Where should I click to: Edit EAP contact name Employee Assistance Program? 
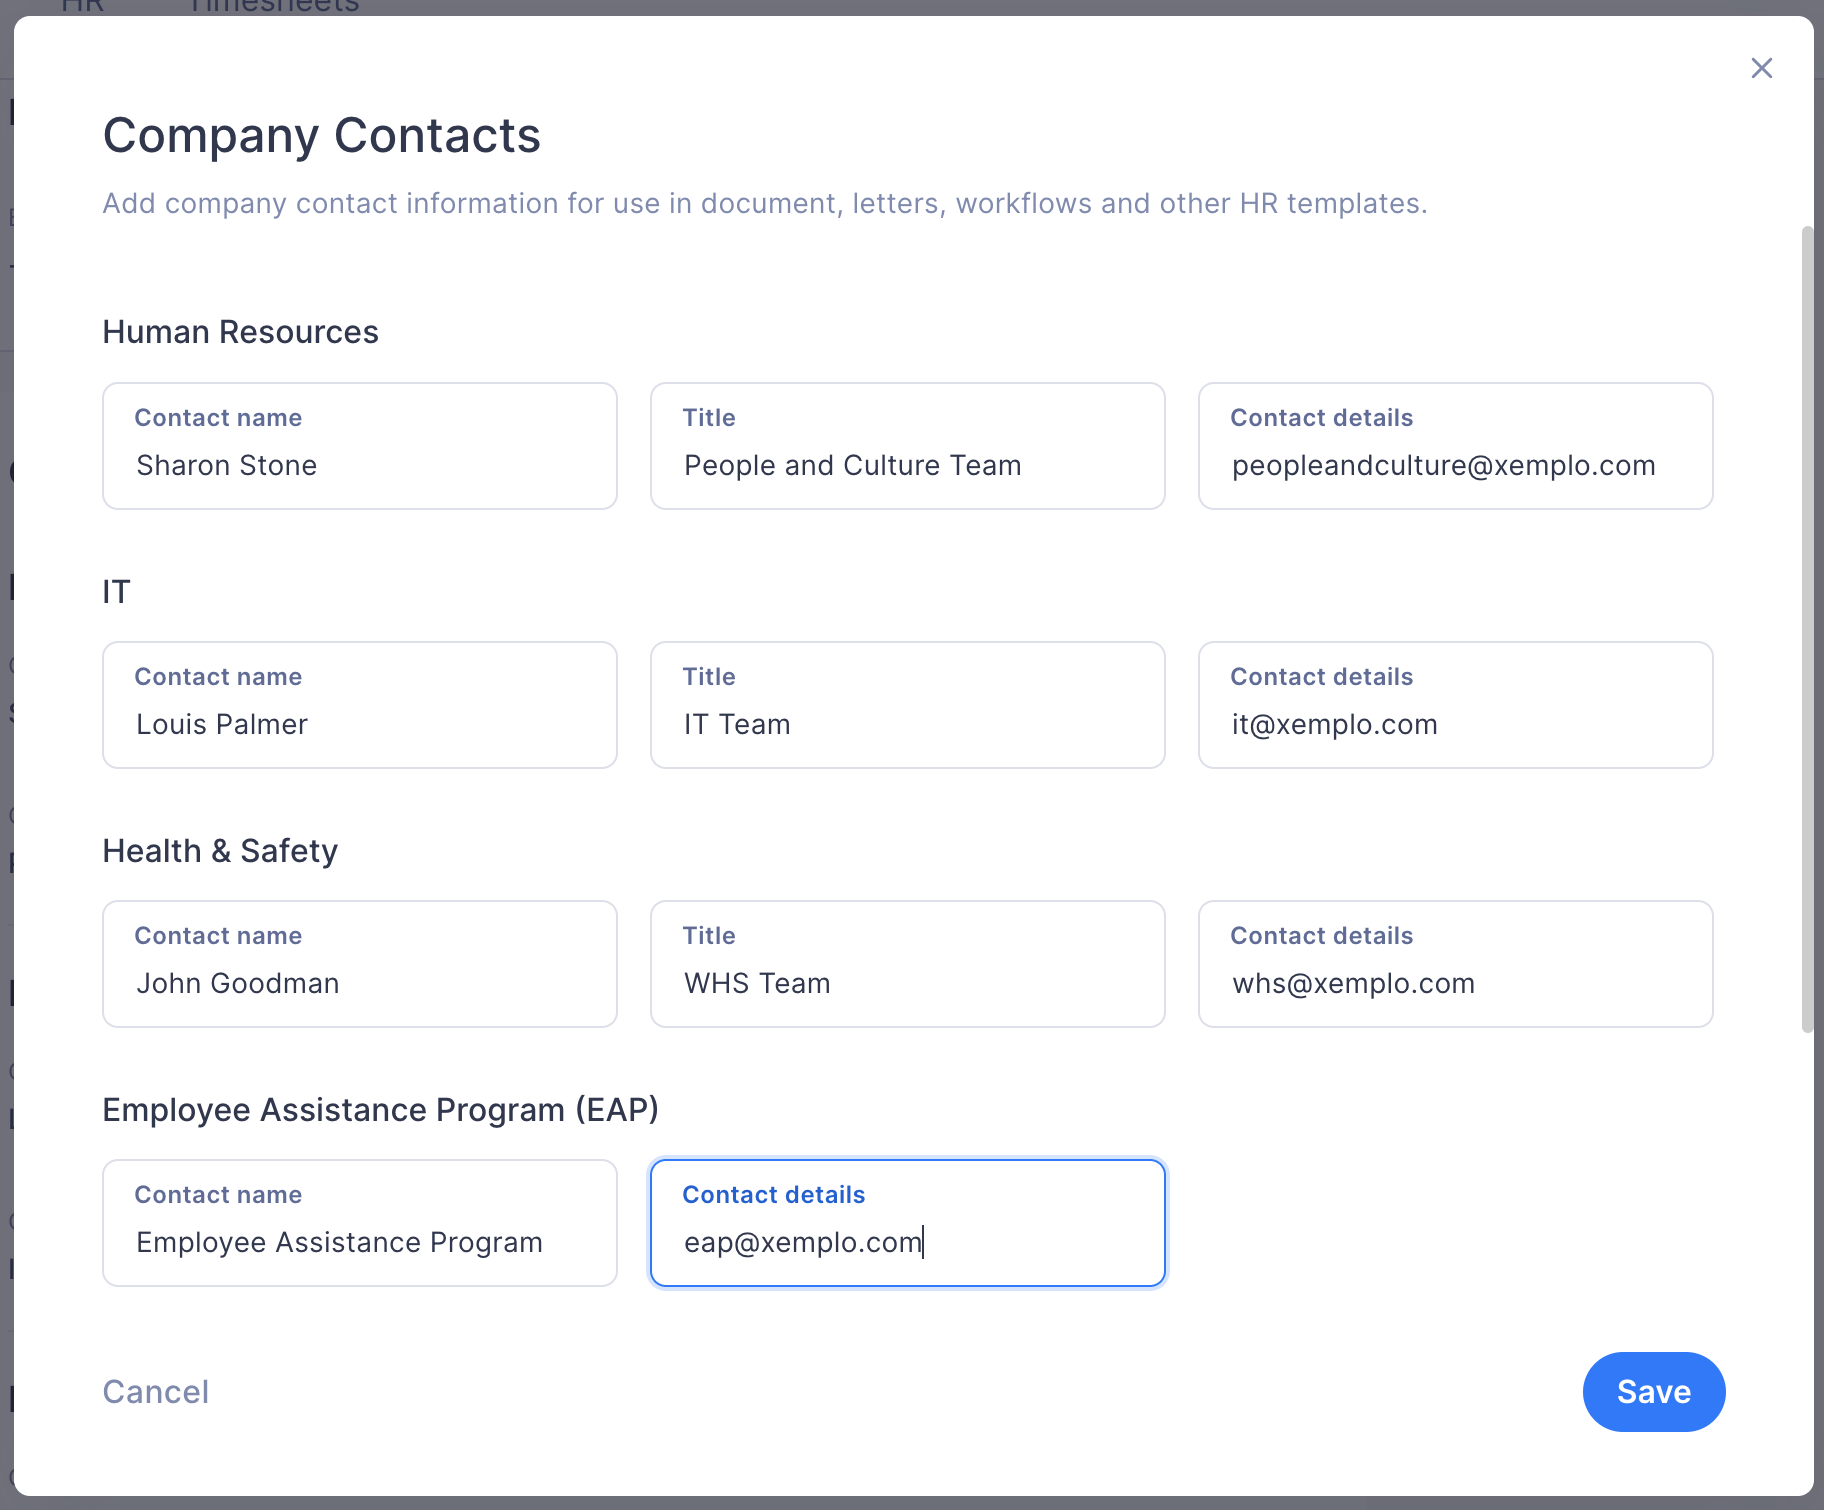tap(360, 1223)
